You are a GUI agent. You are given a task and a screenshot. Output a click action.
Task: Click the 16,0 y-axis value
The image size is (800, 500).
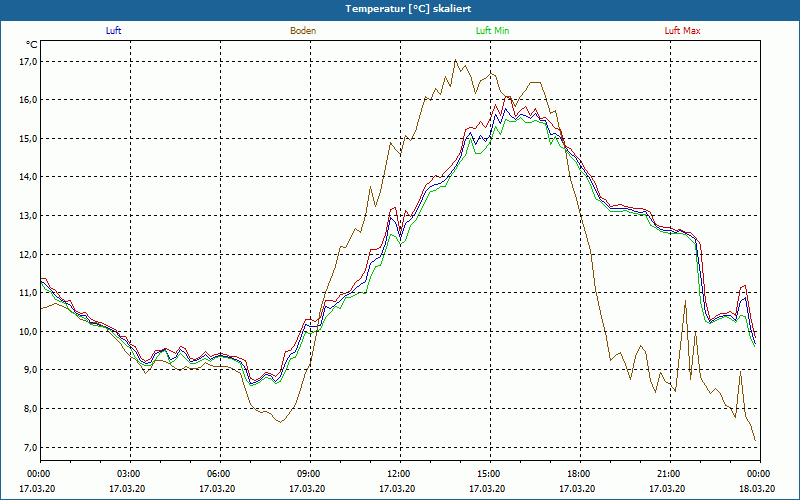pos(28,100)
